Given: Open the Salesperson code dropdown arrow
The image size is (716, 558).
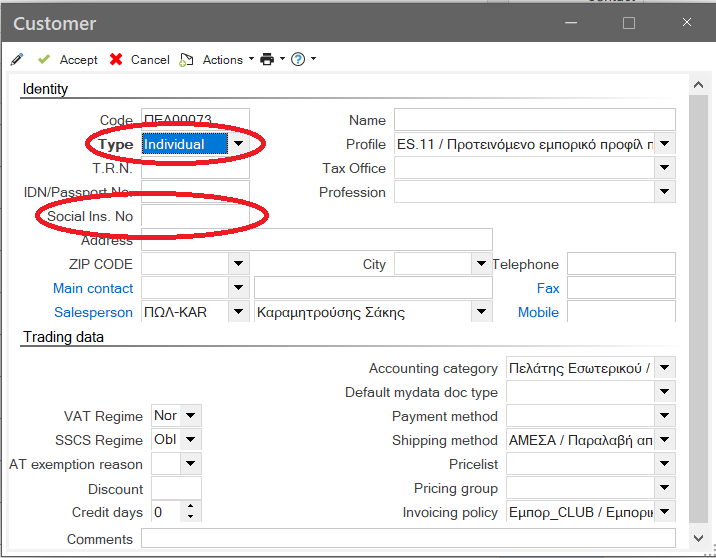Looking at the screenshot, I should point(238,311).
